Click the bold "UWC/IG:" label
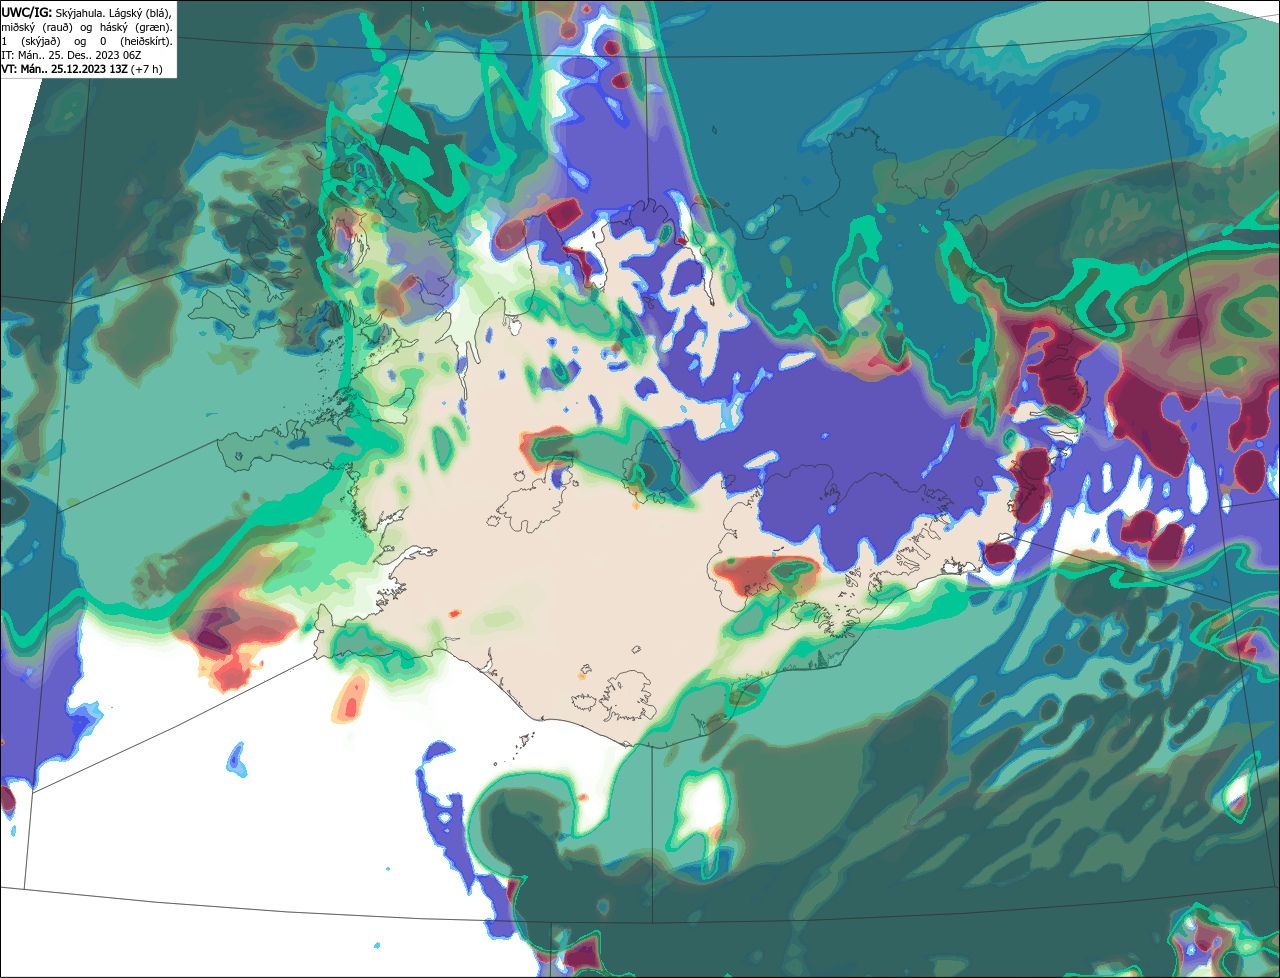Viewport: 1280px width, 978px height. 27,13
